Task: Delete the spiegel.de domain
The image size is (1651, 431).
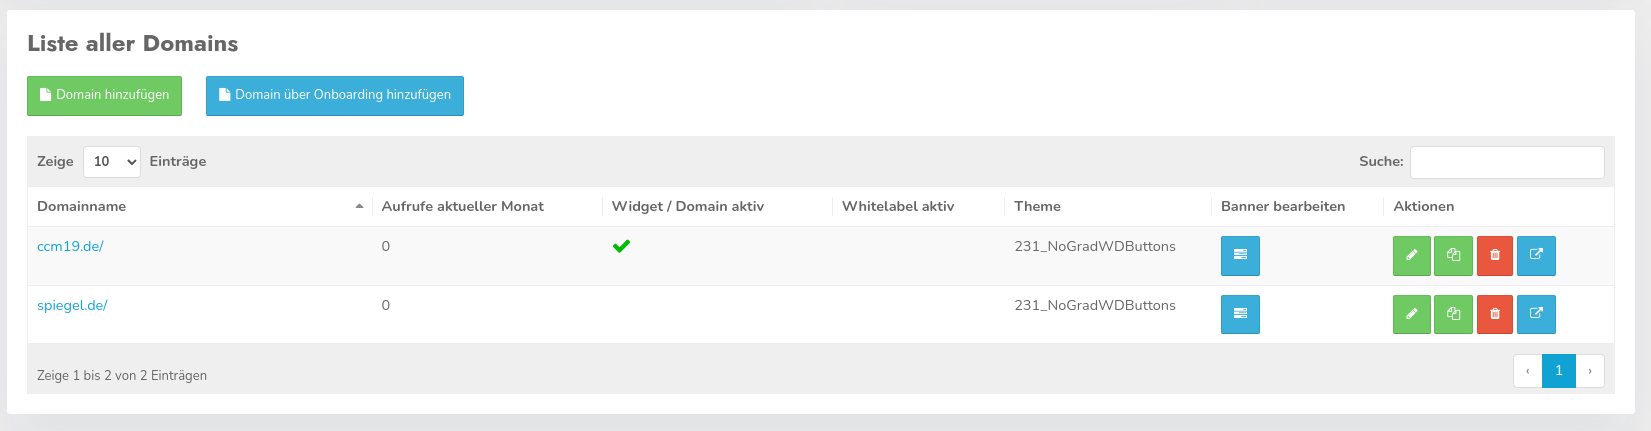Action: click(1494, 314)
